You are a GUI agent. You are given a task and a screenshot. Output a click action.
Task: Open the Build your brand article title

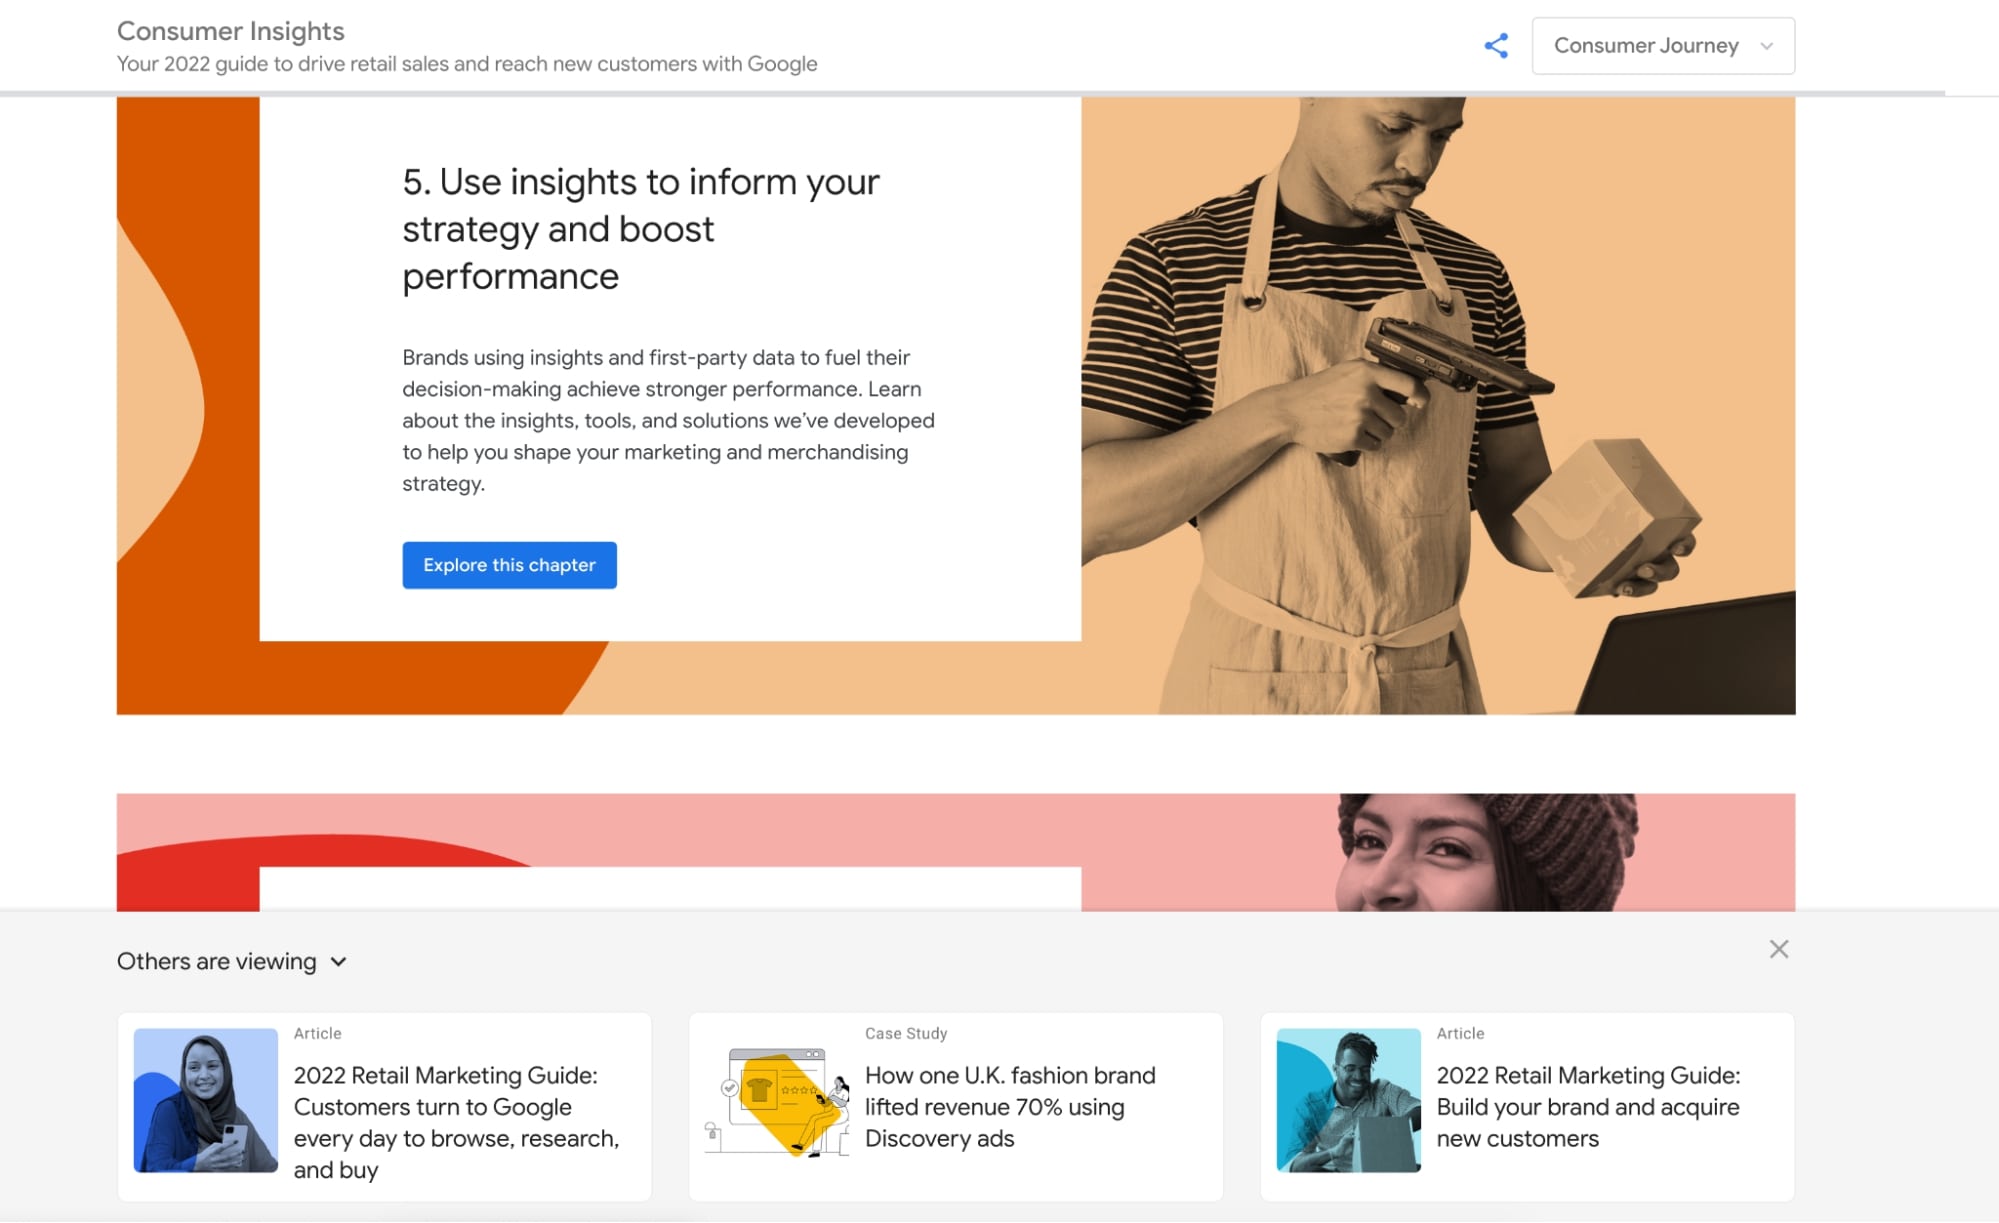coord(1588,1107)
